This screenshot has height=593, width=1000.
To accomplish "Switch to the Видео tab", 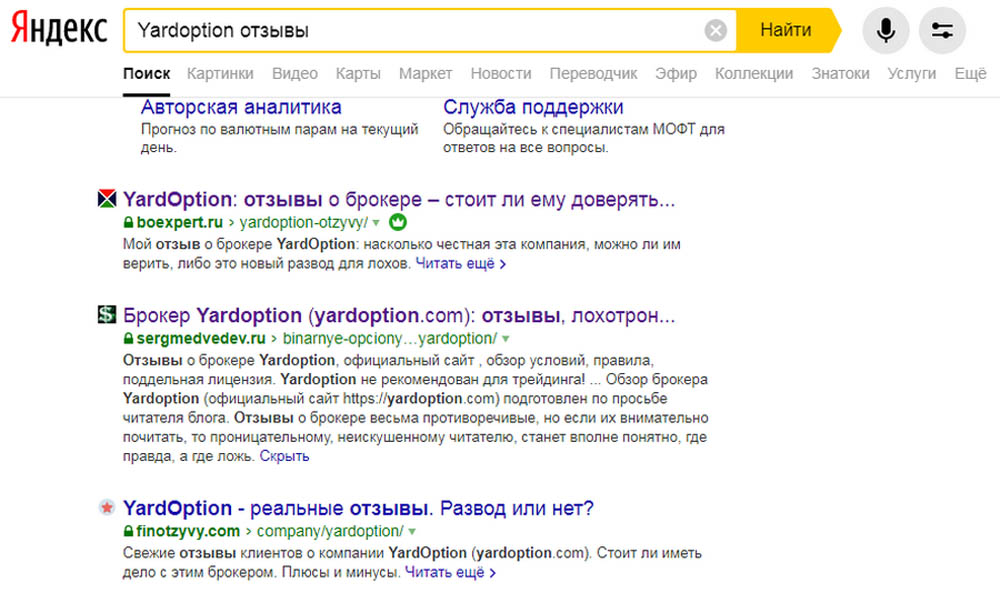I will coord(295,73).
